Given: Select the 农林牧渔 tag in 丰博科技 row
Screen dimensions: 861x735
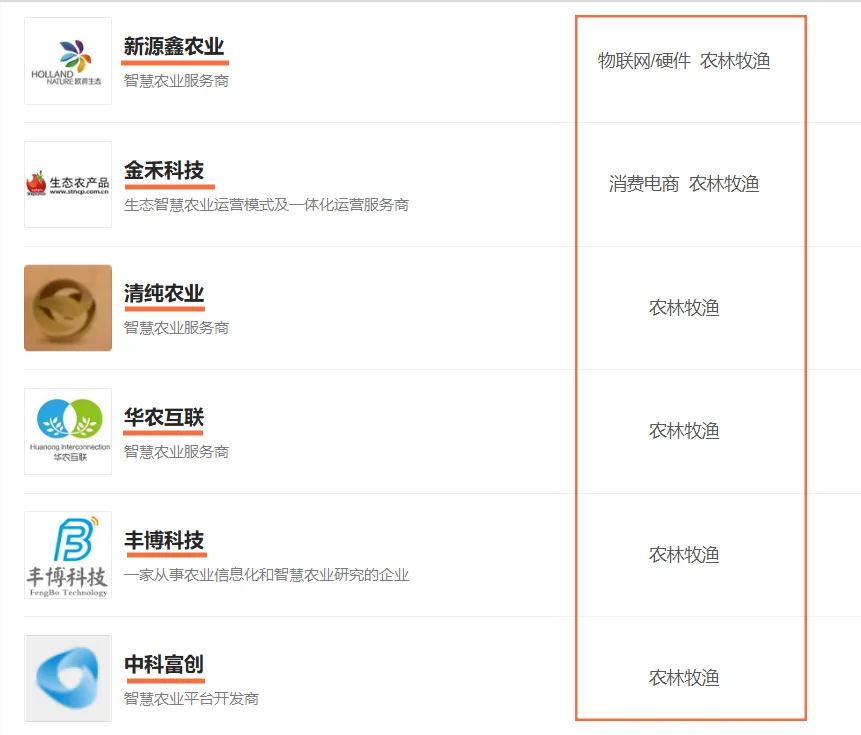Looking at the screenshot, I should point(684,555).
